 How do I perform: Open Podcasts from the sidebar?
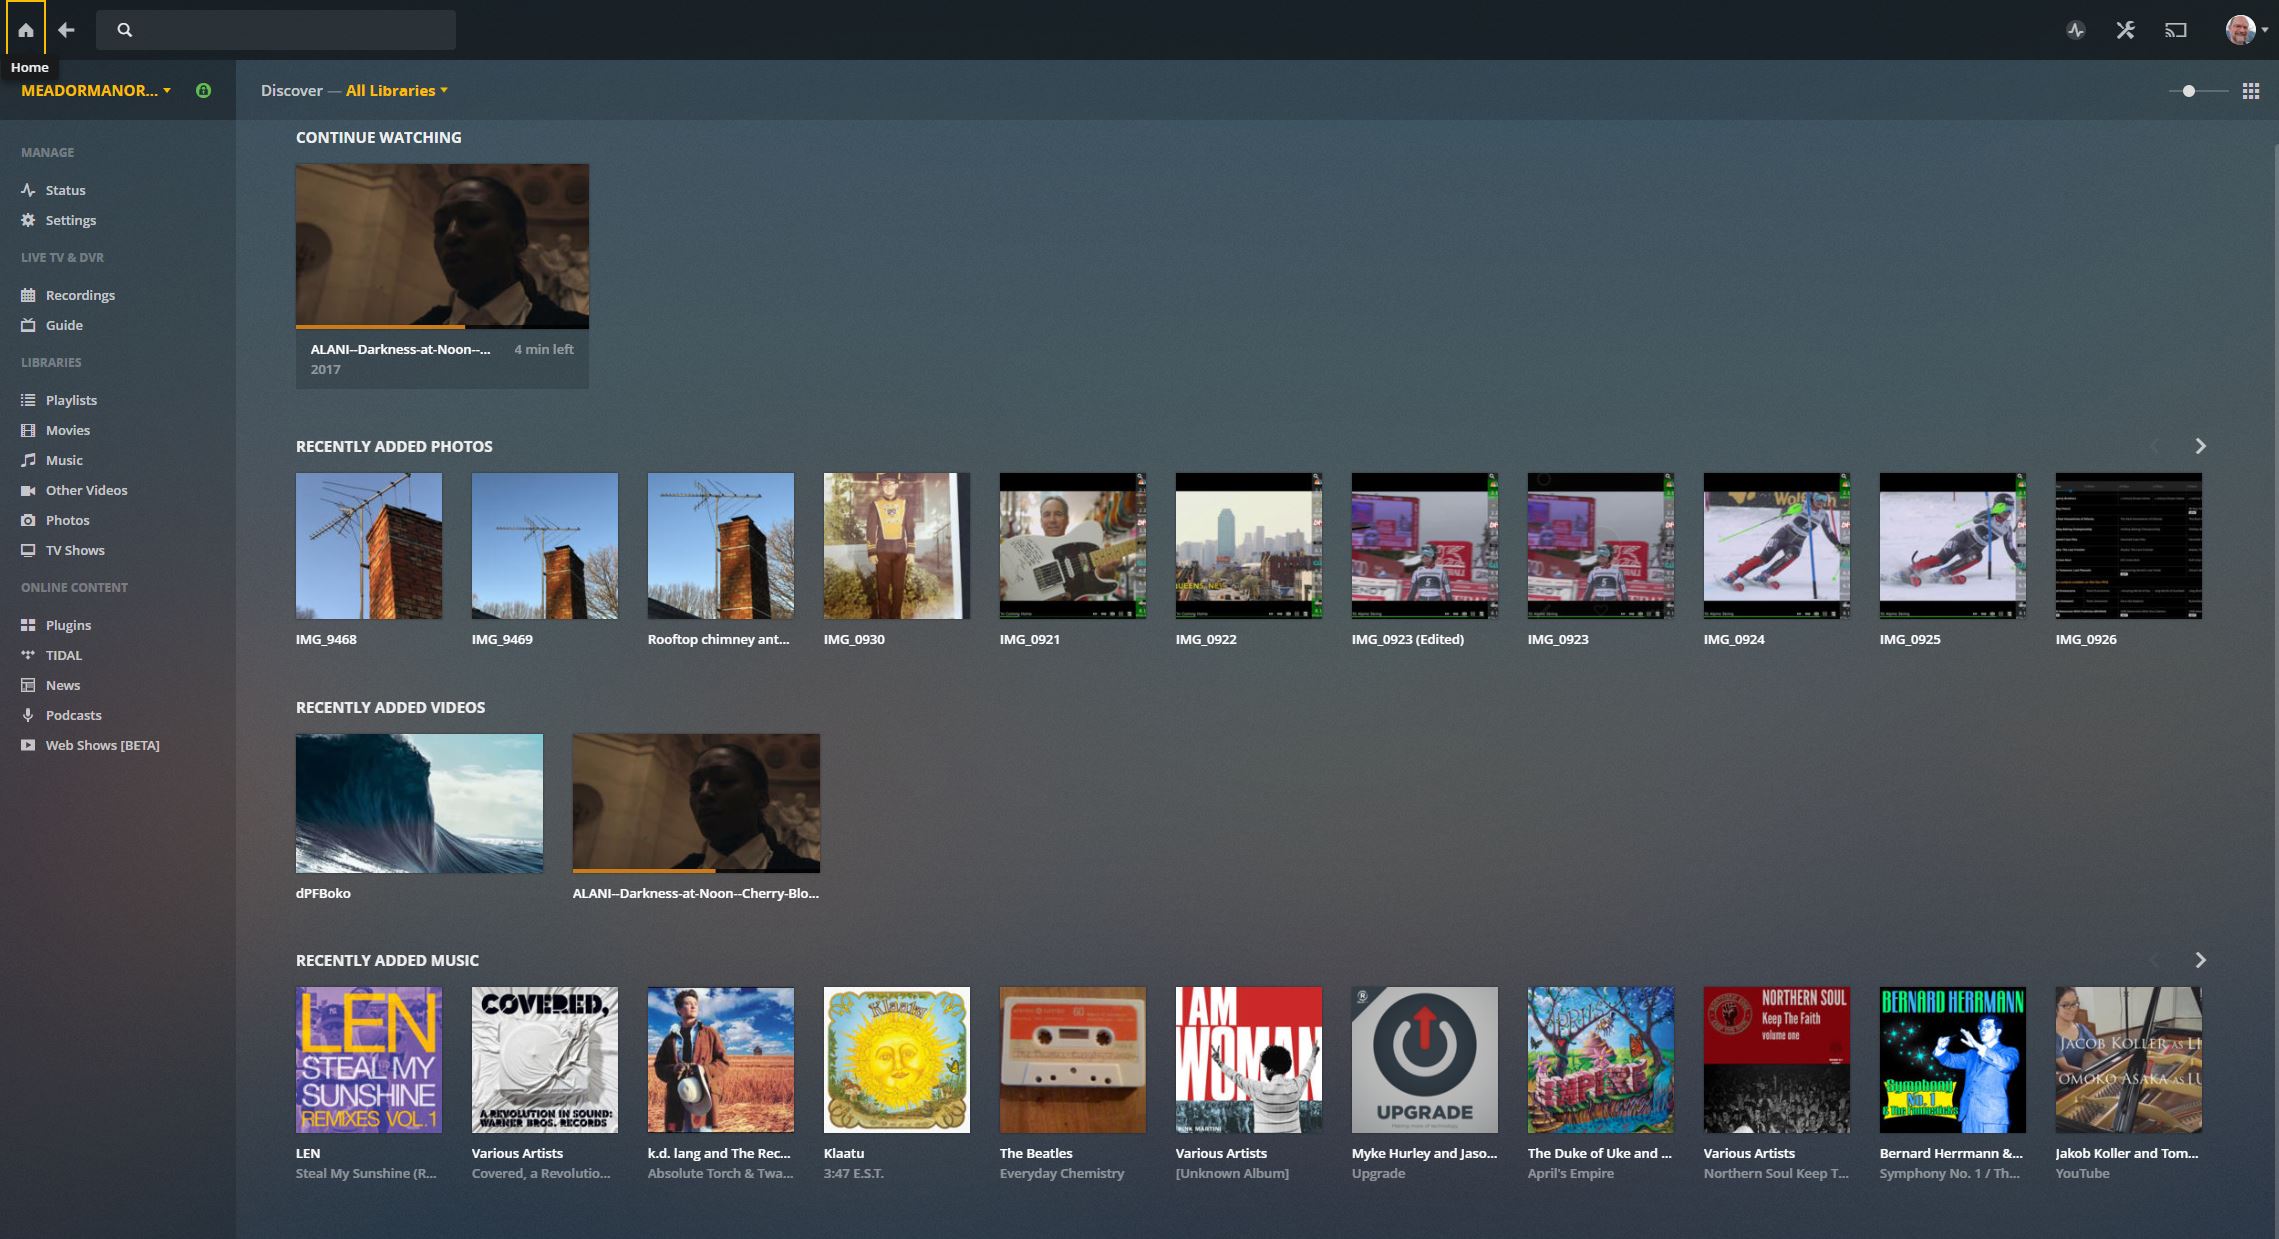(x=73, y=715)
